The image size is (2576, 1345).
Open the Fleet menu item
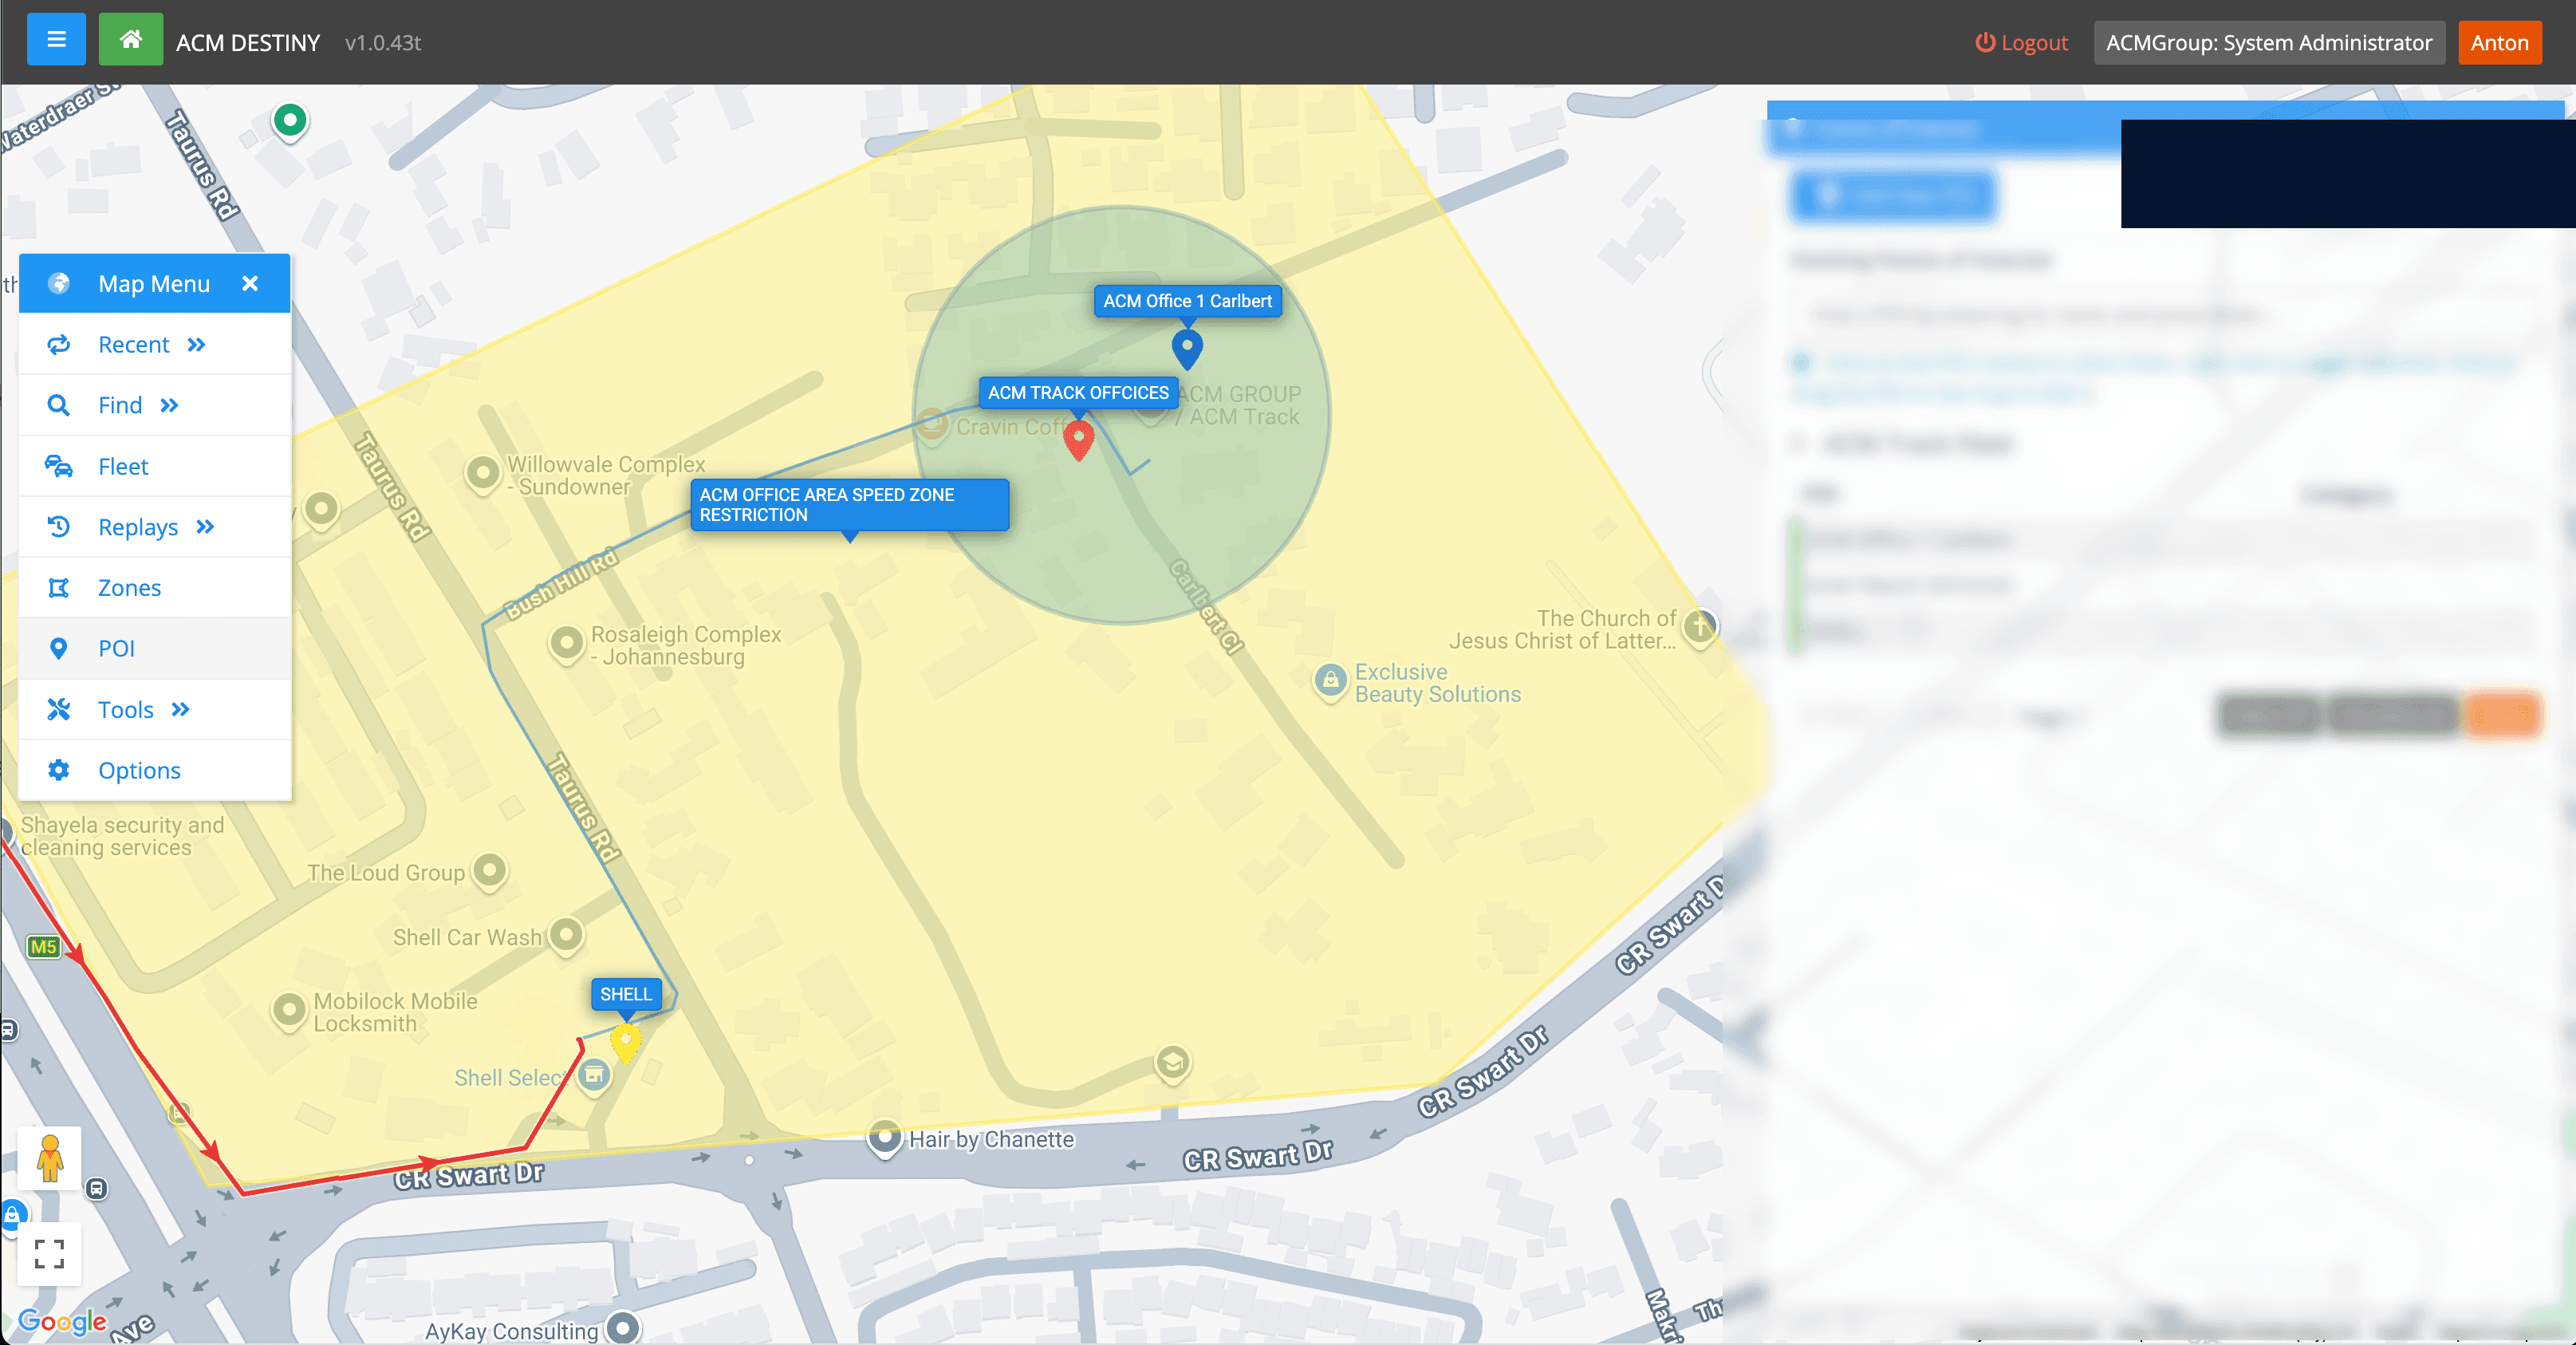pos(155,466)
